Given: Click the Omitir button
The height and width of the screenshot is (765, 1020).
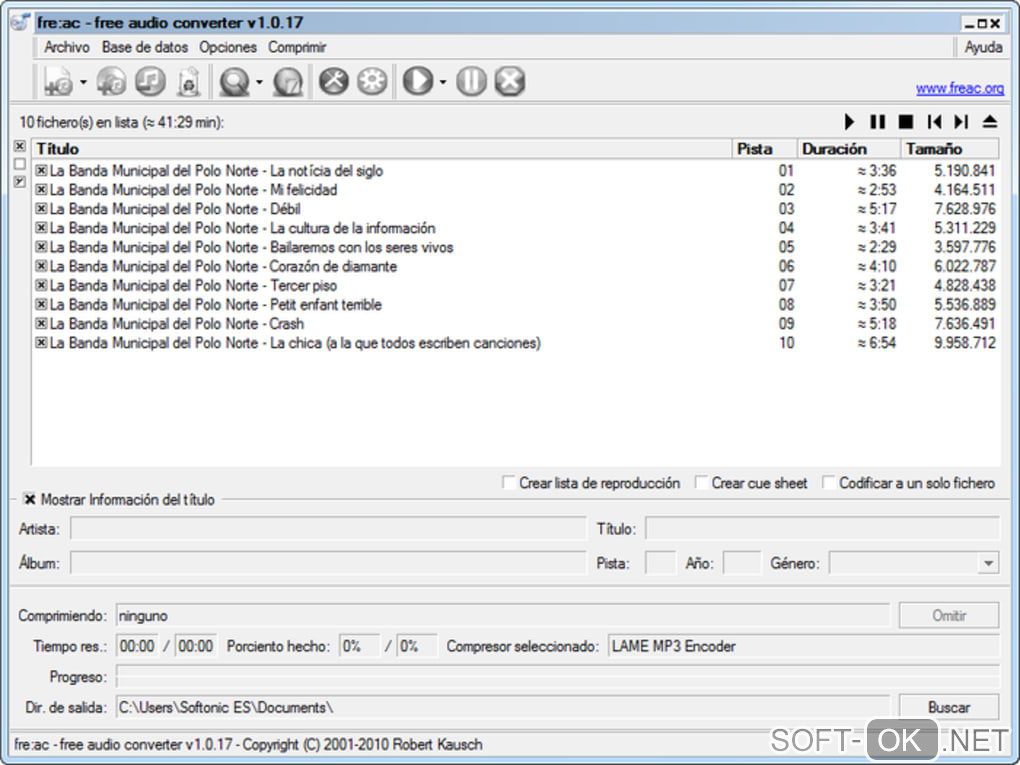Looking at the screenshot, I should pyautogui.click(x=948, y=615).
